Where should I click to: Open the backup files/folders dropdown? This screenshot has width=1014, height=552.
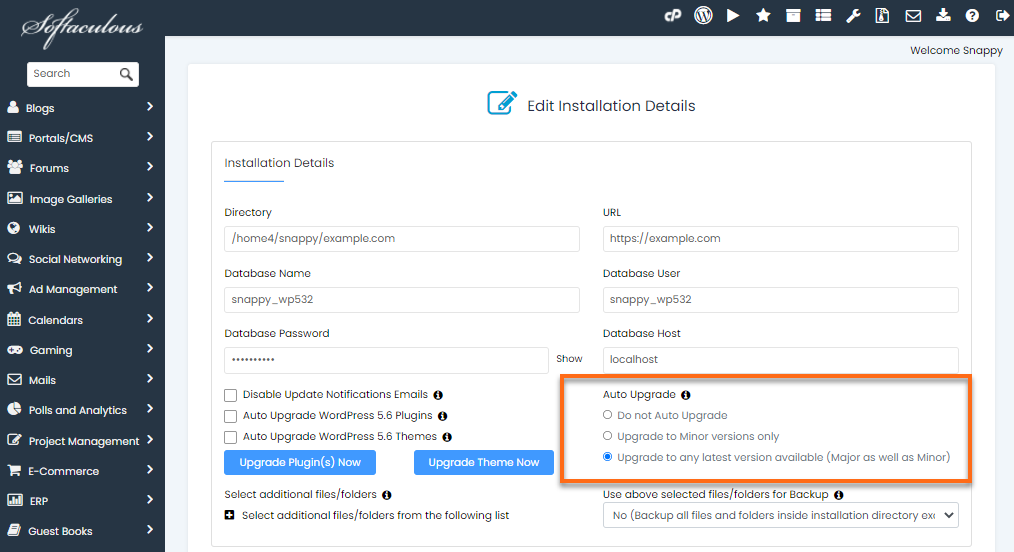780,515
